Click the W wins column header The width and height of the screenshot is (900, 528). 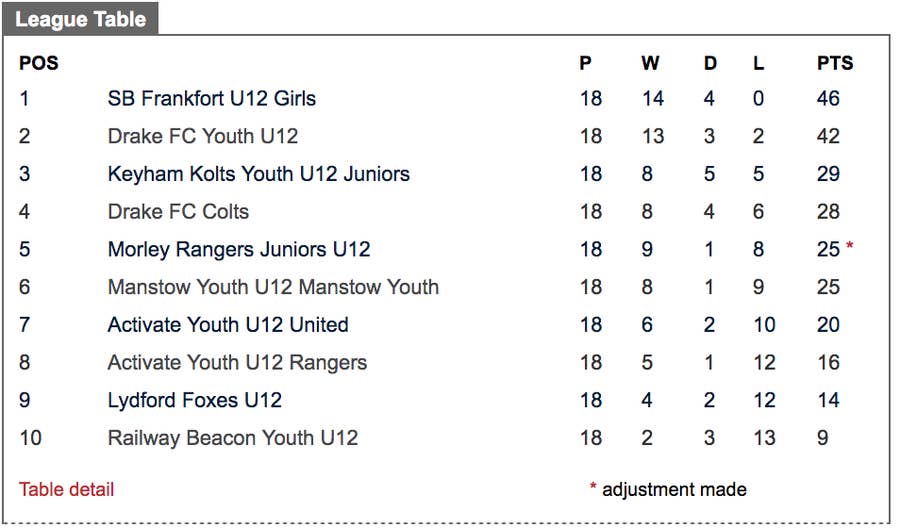(650, 63)
